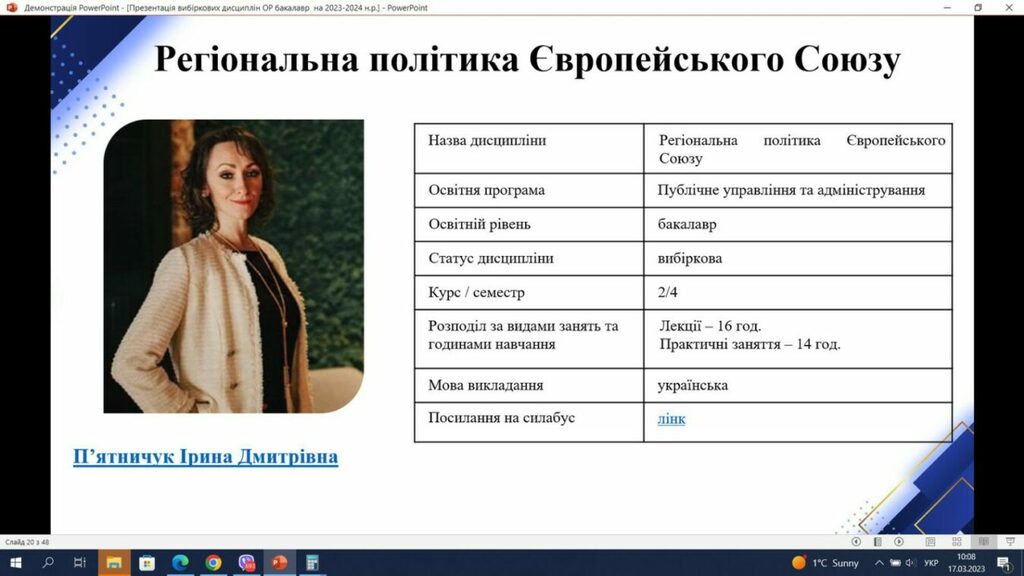Open Calculator from the taskbar
The width and height of the screenshot is (1024, 576).
[312, 562]
